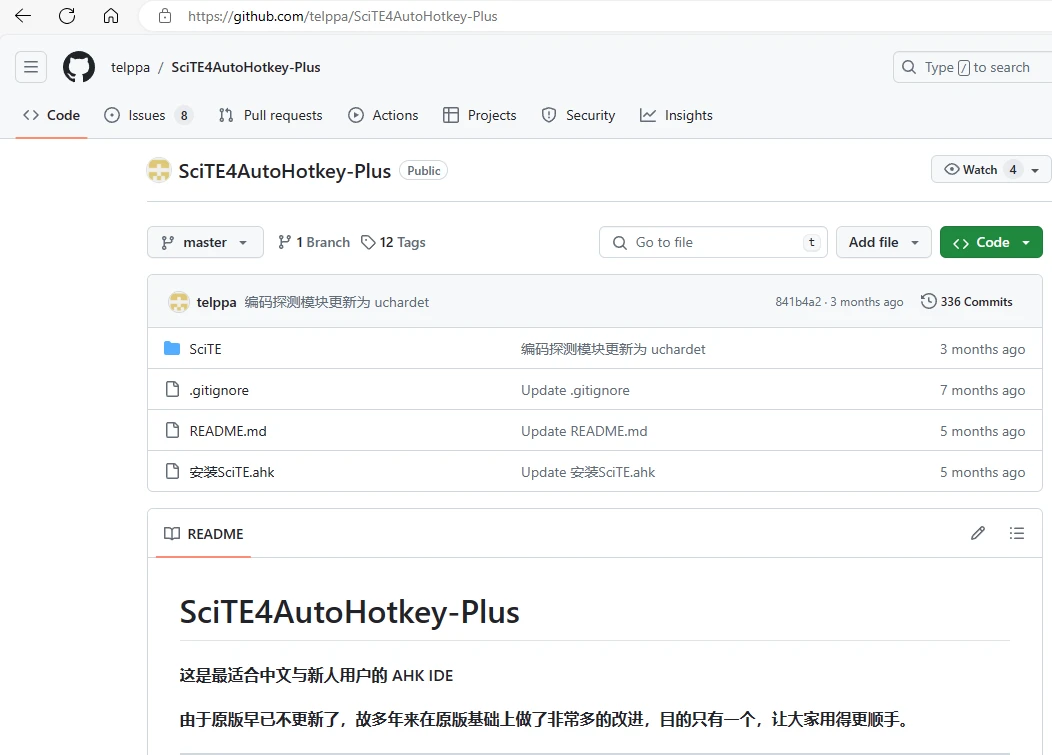1052x755 pixels.
Task: Open commit hash 841b4a2
Action: pyautogui.click(x=798, y=302)
